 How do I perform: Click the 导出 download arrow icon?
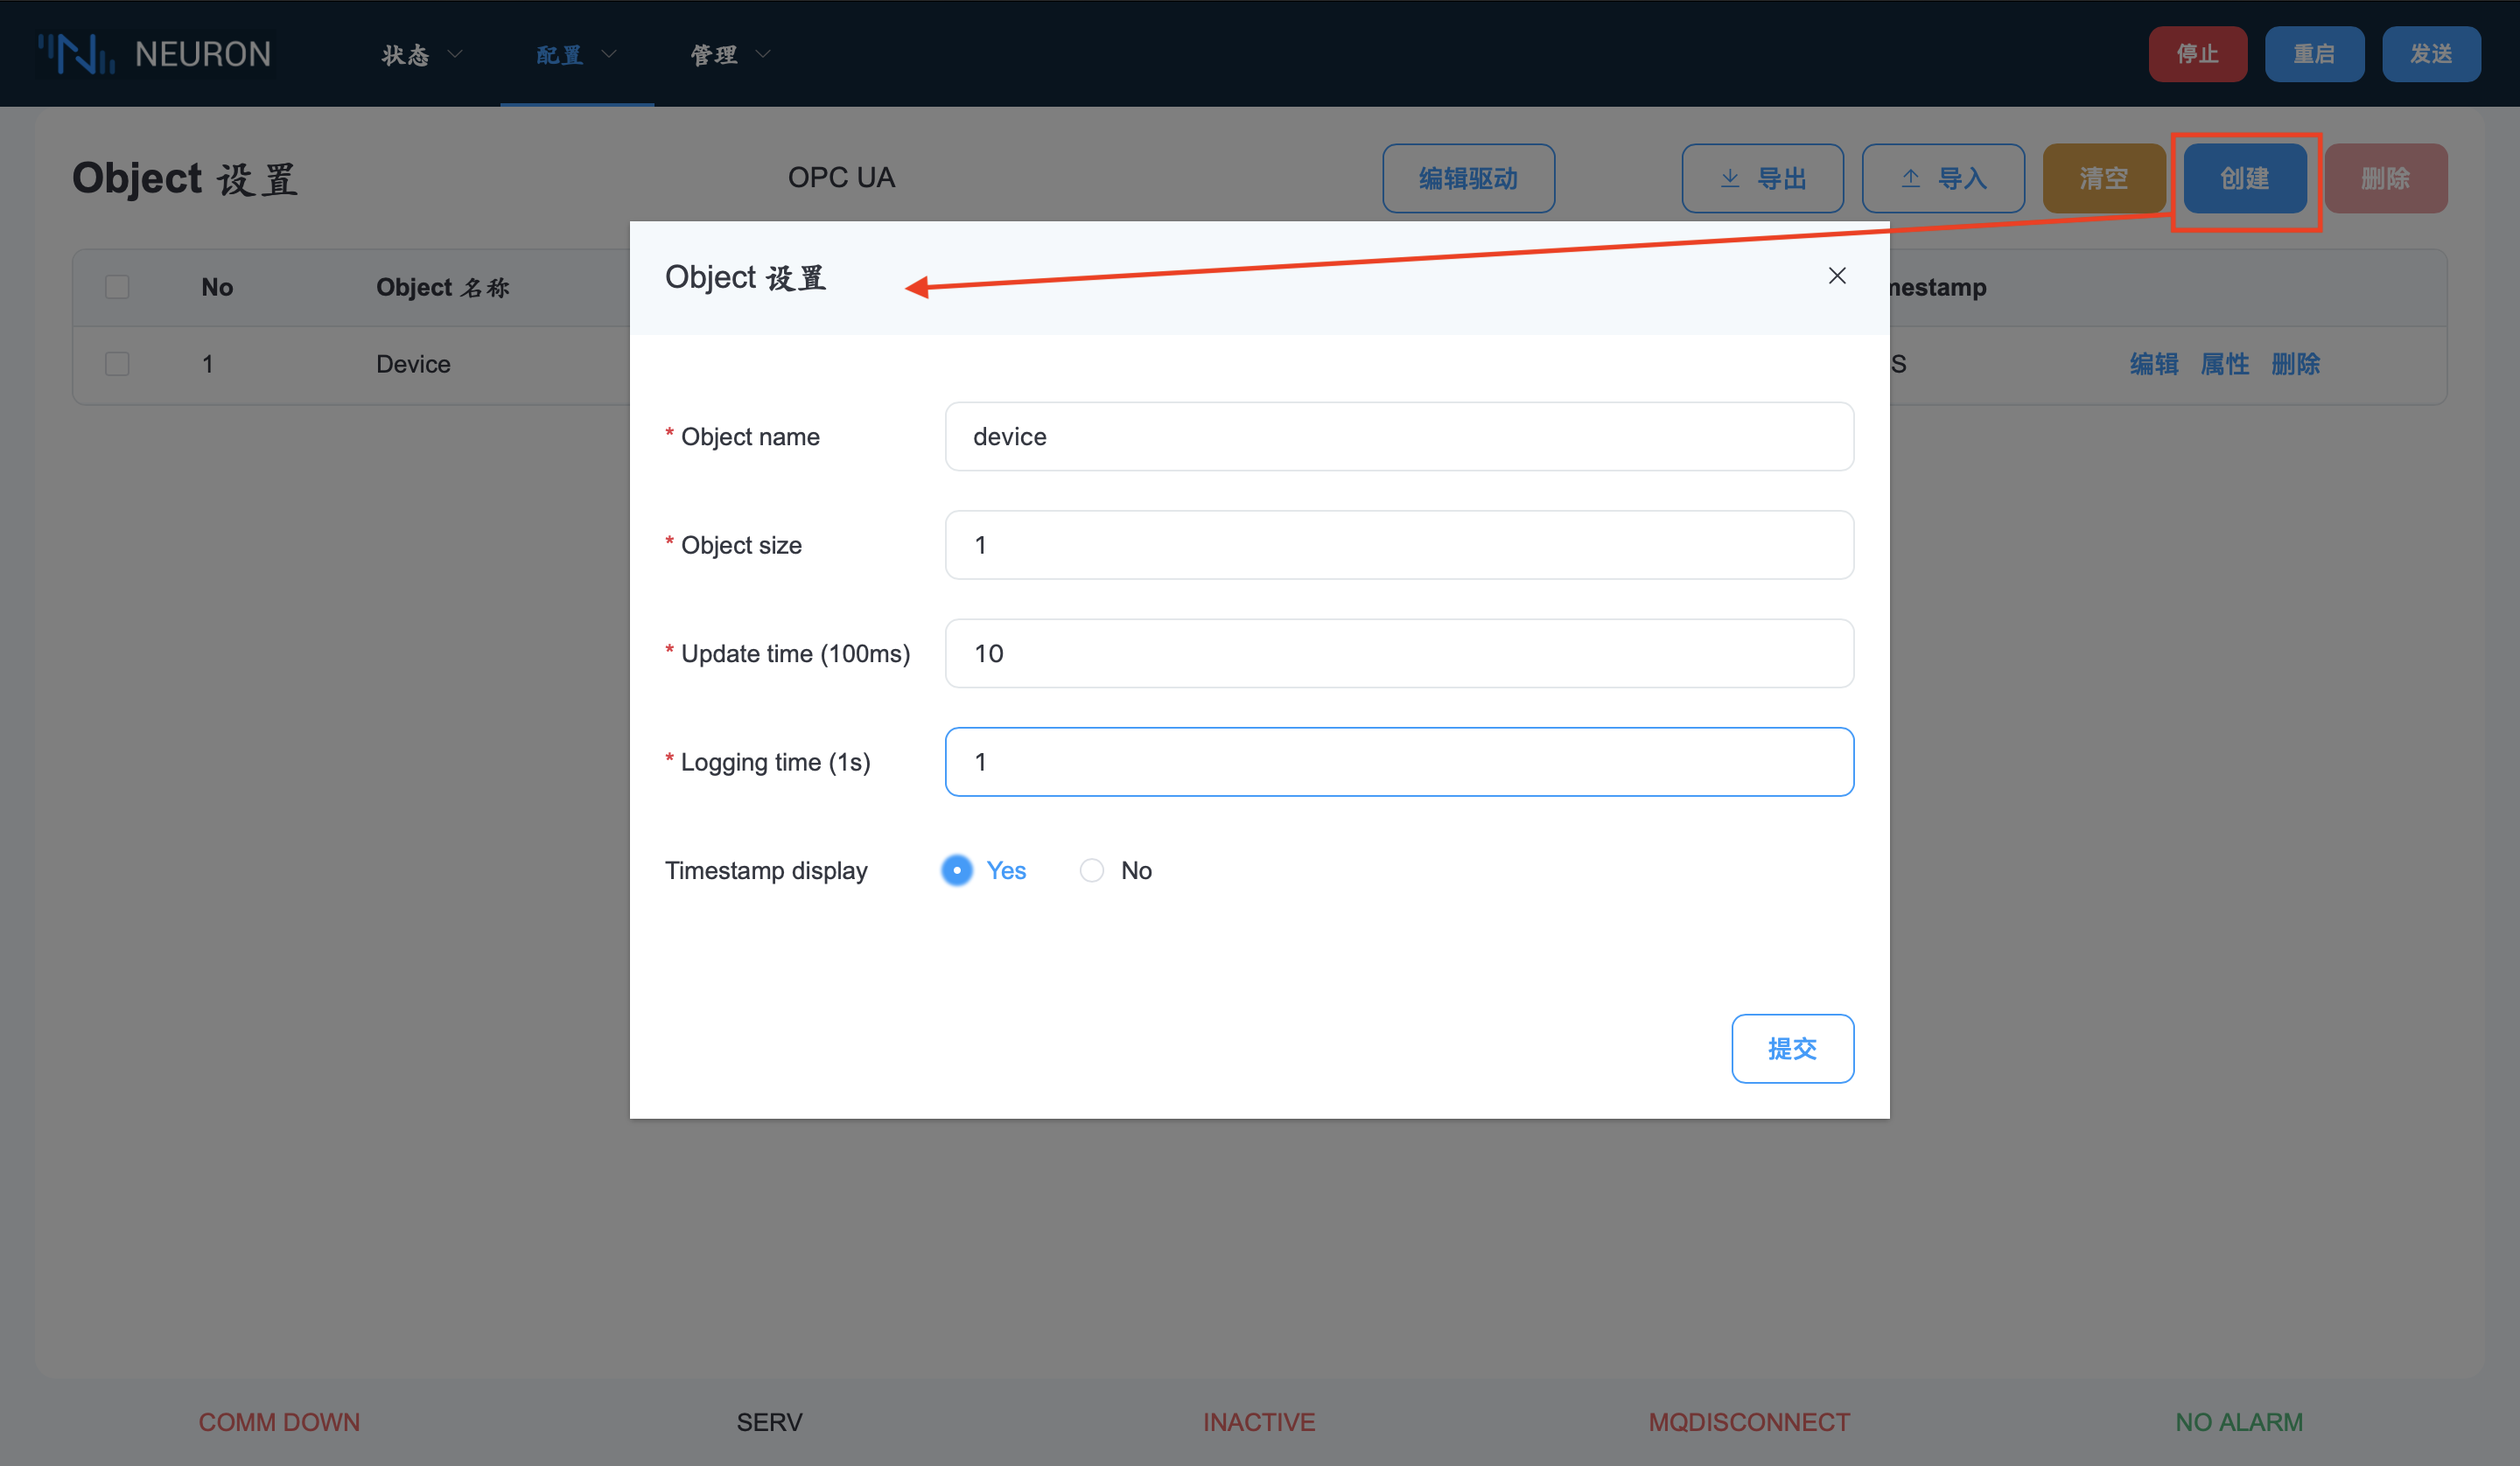coord(1730,179)
